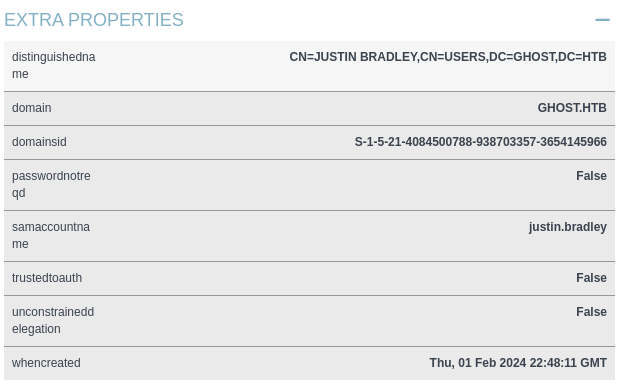Click the trustedtoauth False value

tap(591, 278)
